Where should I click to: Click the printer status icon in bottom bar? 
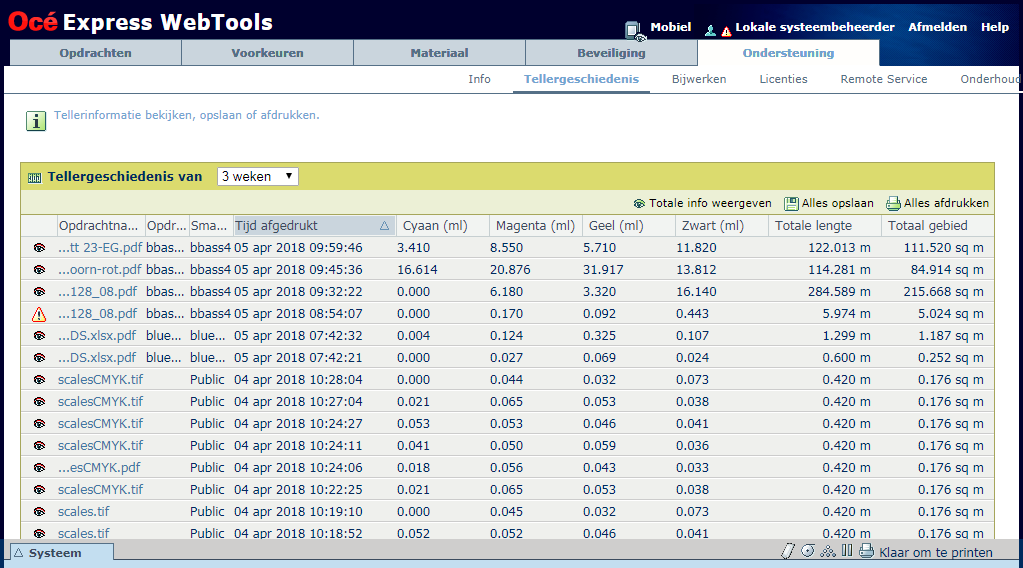point(866,552)
